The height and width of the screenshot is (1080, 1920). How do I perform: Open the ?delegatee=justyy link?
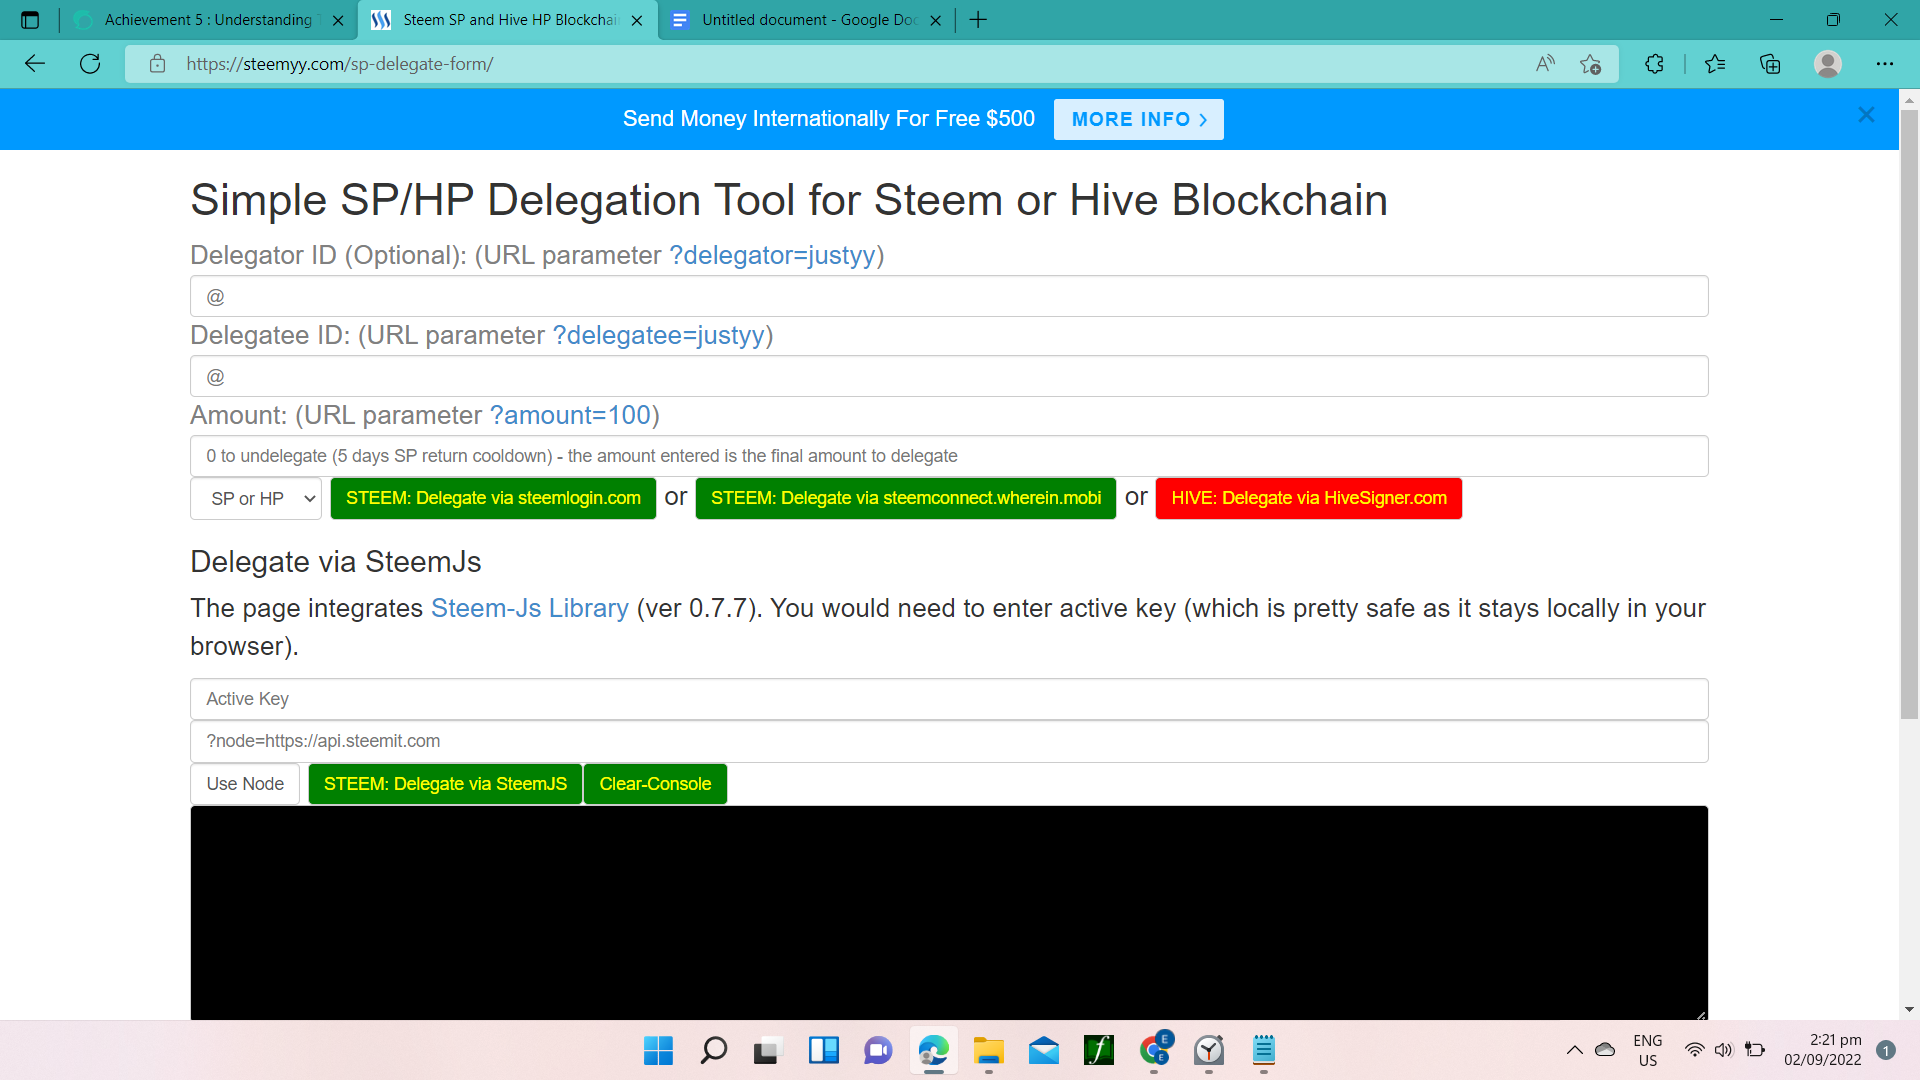[659, 335]
